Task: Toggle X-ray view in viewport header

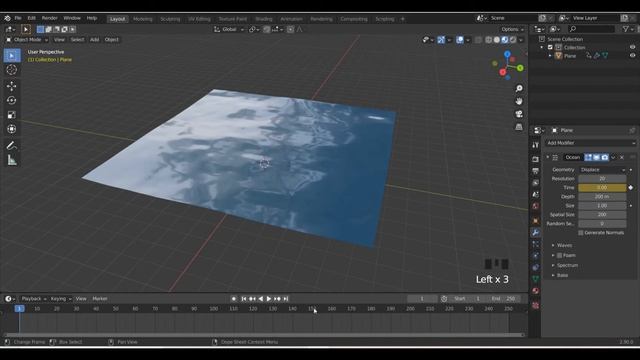Action: (478, 40)
